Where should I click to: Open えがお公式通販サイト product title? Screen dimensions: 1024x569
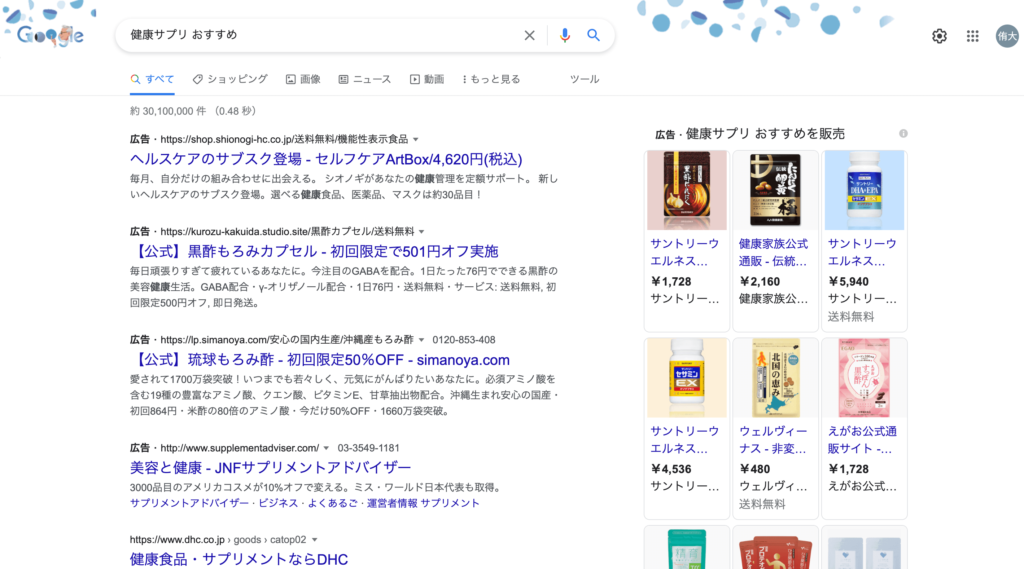pyautogui.click(x=862, y=440)
